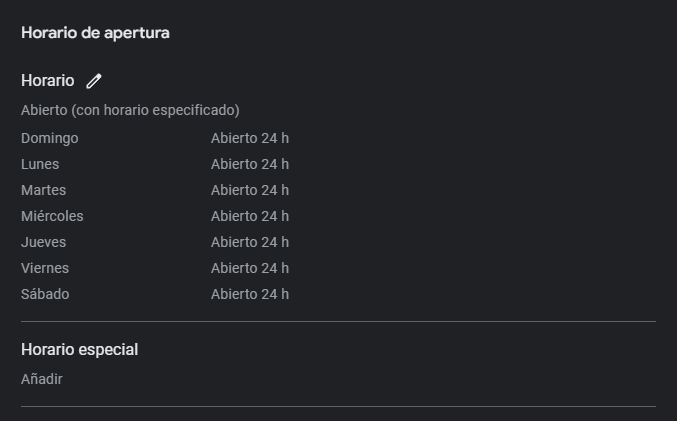Select the Sábado row label
The image size is (677, 421).
click(45, 294)
